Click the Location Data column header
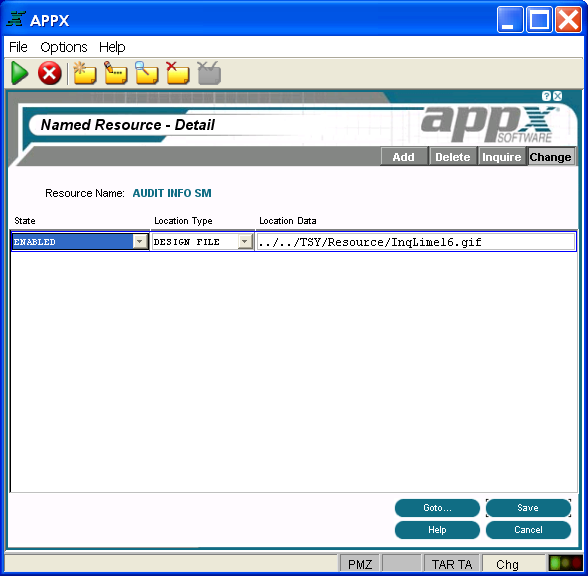The width and height of the screenshot is (588, 576). pyautogui.click(x=288, y=220)
